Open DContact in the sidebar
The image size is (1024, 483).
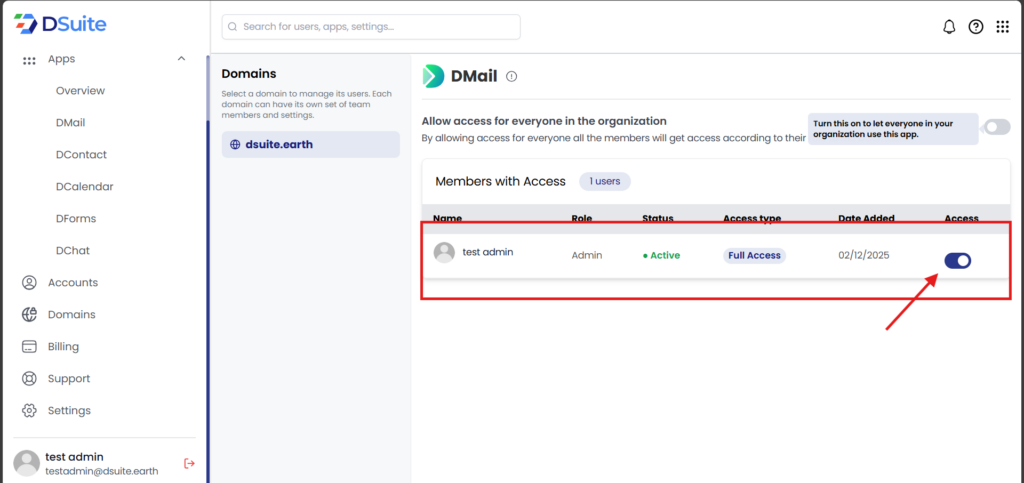pyautogui.click(x=81, y=155)
